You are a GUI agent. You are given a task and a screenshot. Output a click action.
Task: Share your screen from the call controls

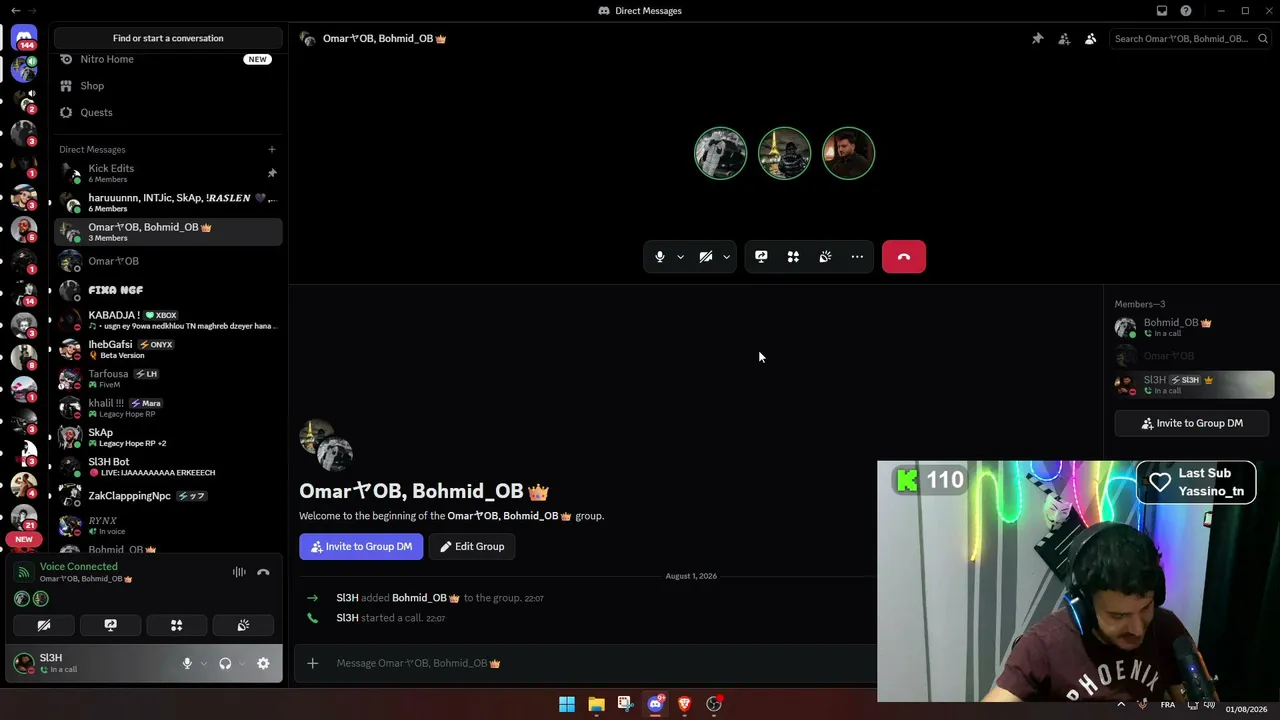pos(761,257)
